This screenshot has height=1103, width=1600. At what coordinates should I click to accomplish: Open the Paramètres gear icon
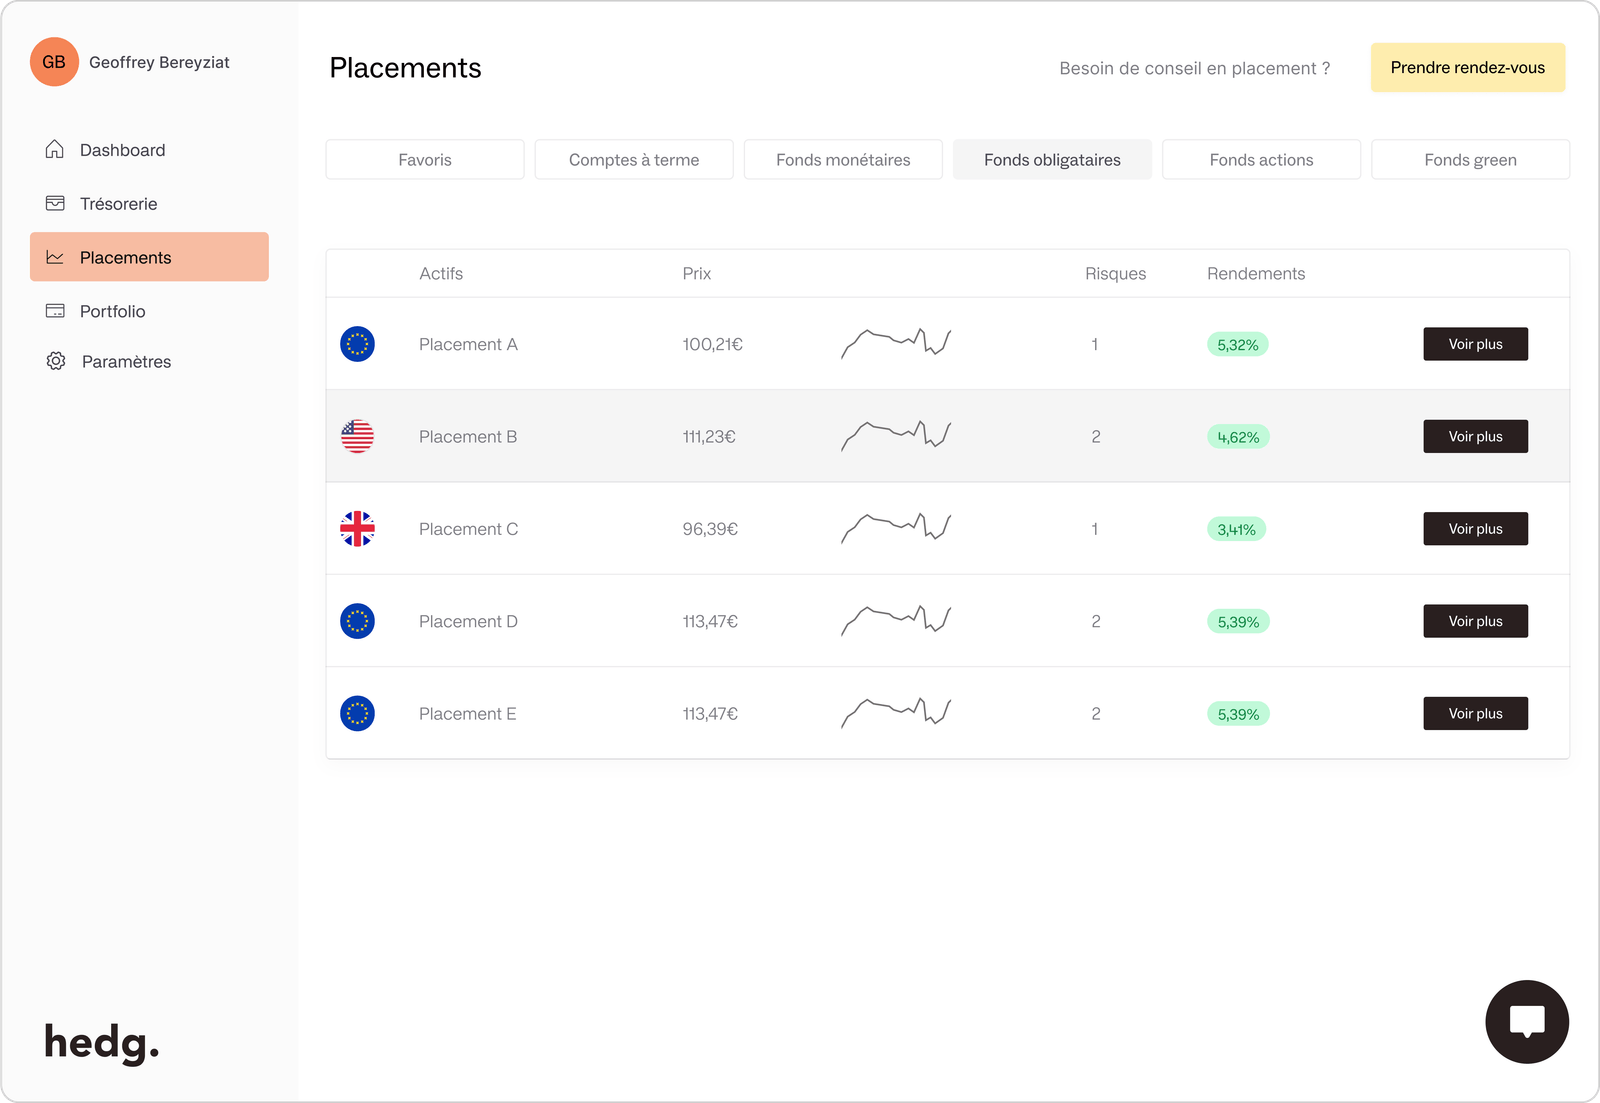[x=55, y=361]
